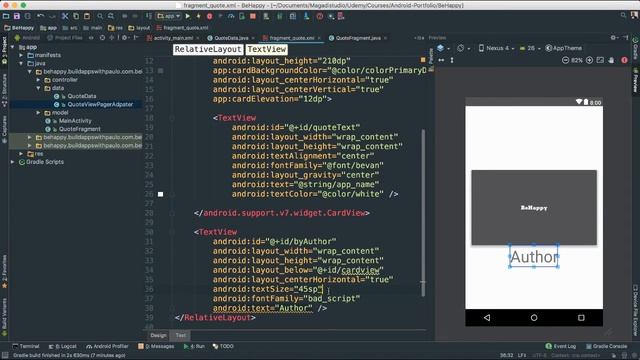
Task: Click the Open folder toolbar icon
Action: coord(6,16)
